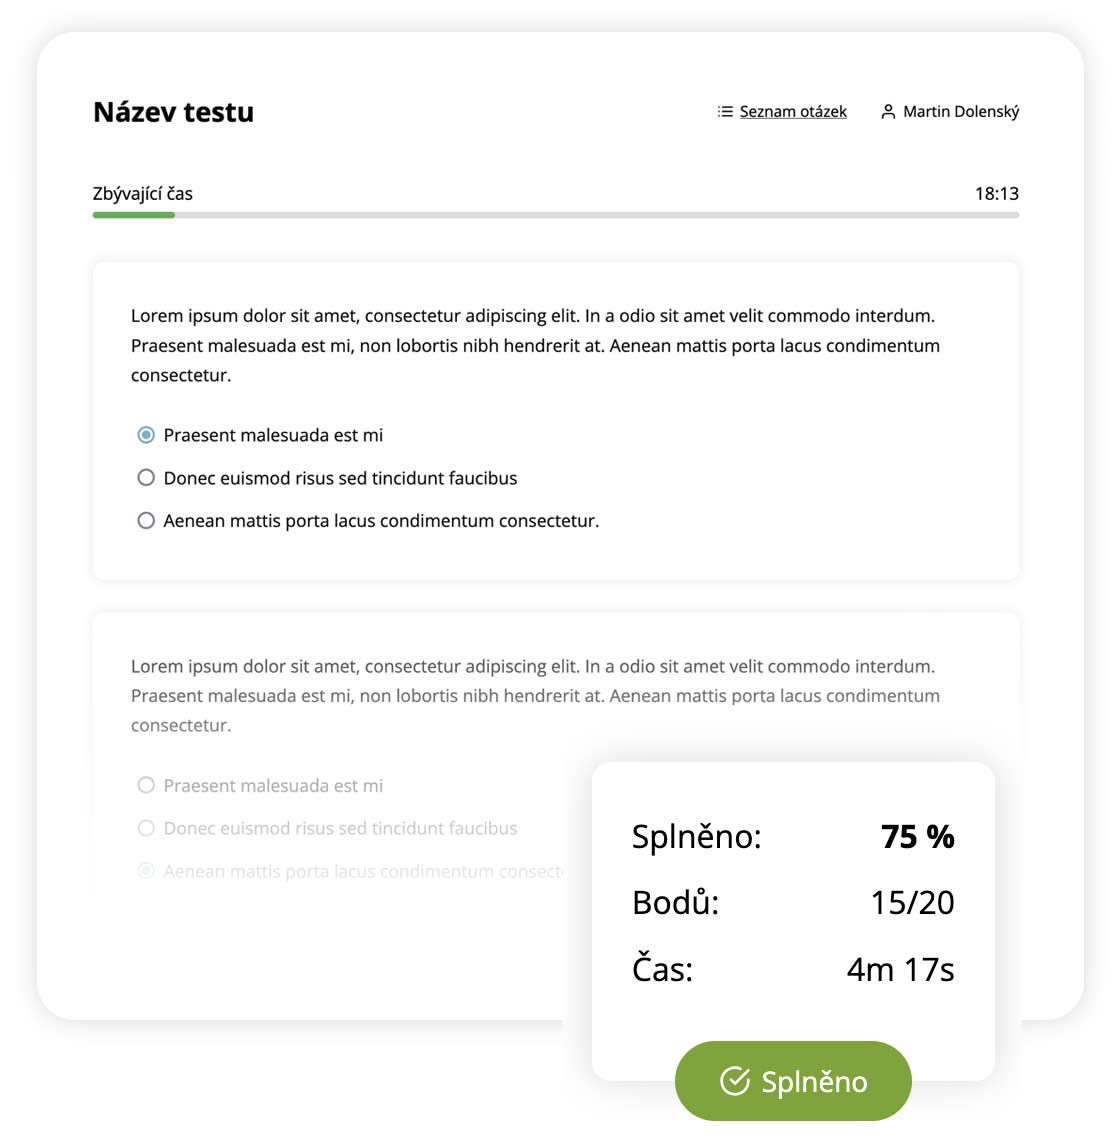The height and width of the screenshot is (1143, 1119).
Task: Click the user profile icon
Action: pos(888,112)
